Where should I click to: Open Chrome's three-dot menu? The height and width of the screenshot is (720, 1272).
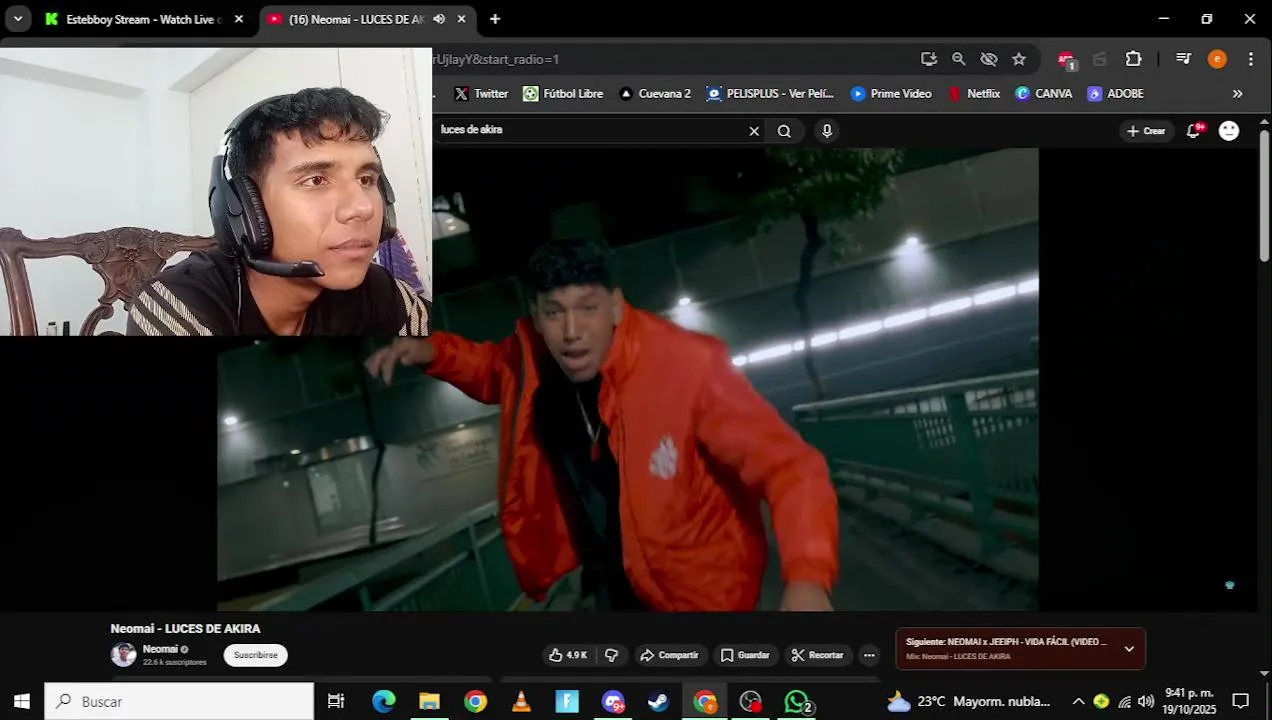[1250, 59]
